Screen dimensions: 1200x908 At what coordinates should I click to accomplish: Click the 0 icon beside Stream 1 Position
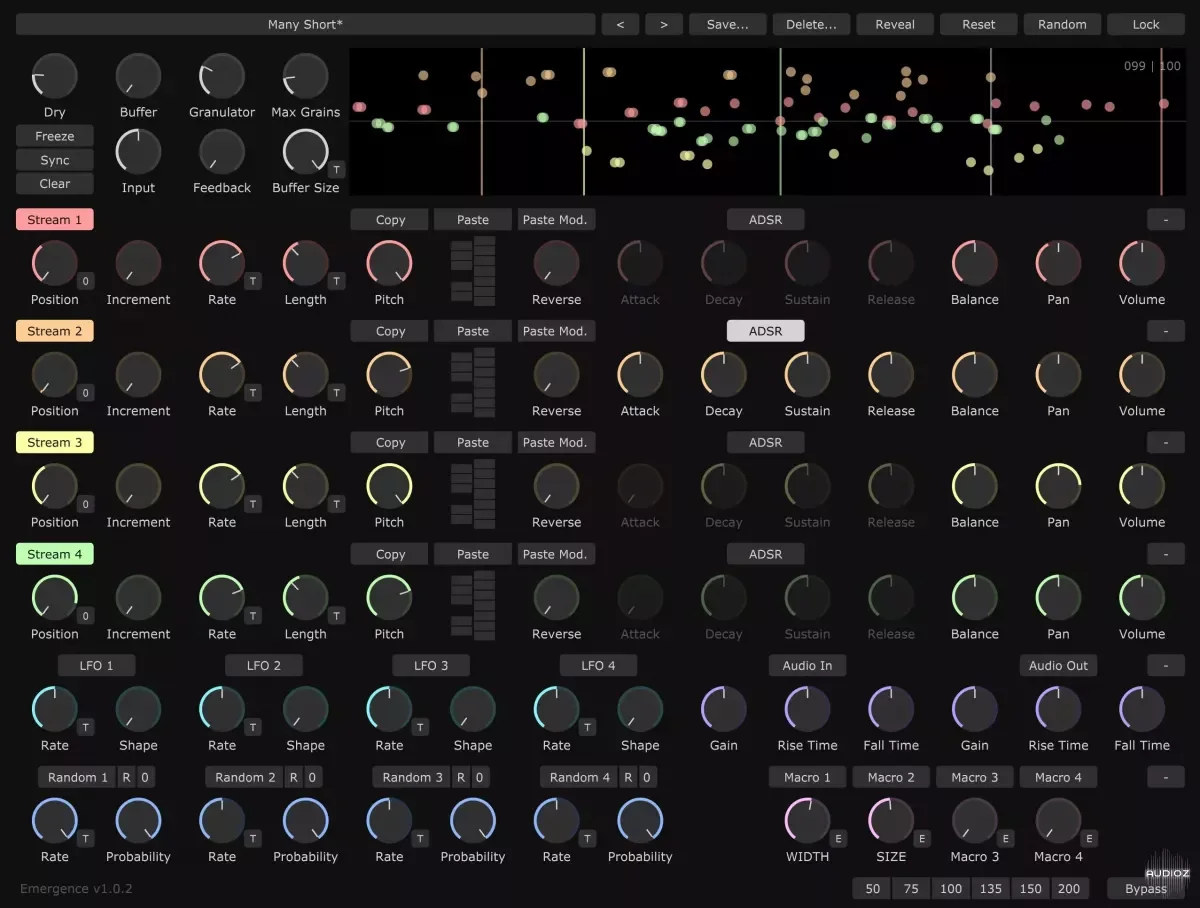tap(86, 281)
